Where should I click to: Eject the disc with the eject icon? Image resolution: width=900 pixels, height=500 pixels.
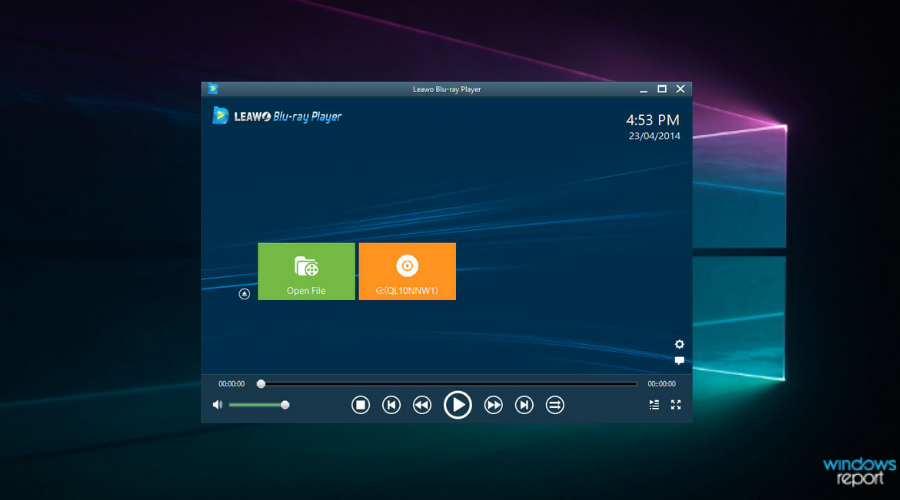pos(244,294)
